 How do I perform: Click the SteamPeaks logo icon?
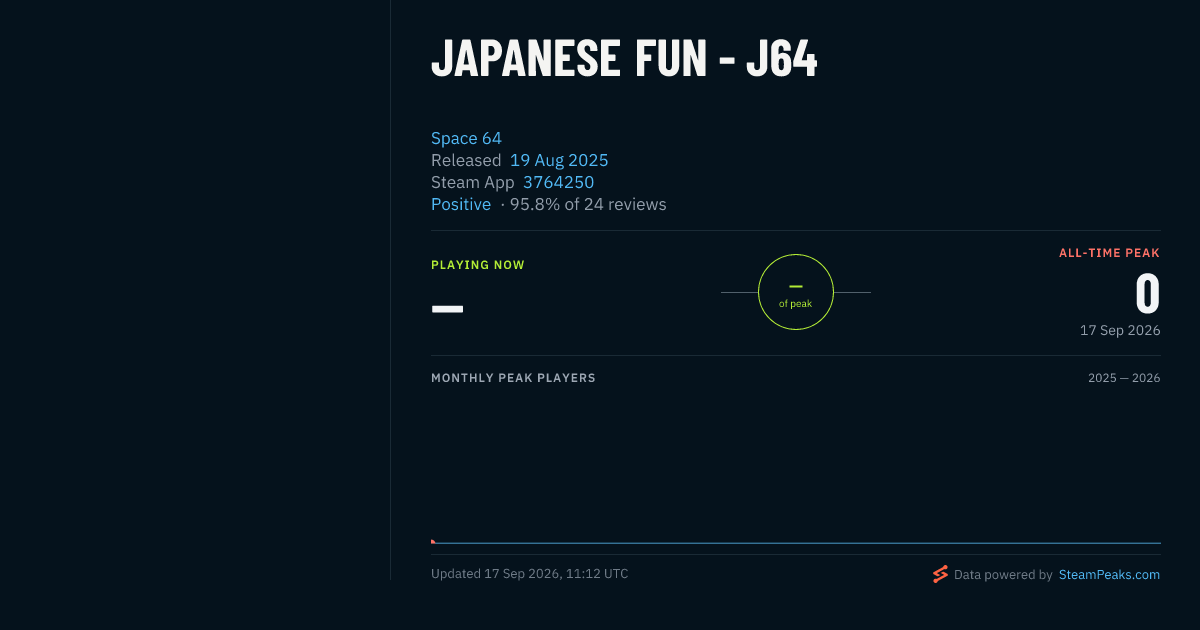coord(940,574)
